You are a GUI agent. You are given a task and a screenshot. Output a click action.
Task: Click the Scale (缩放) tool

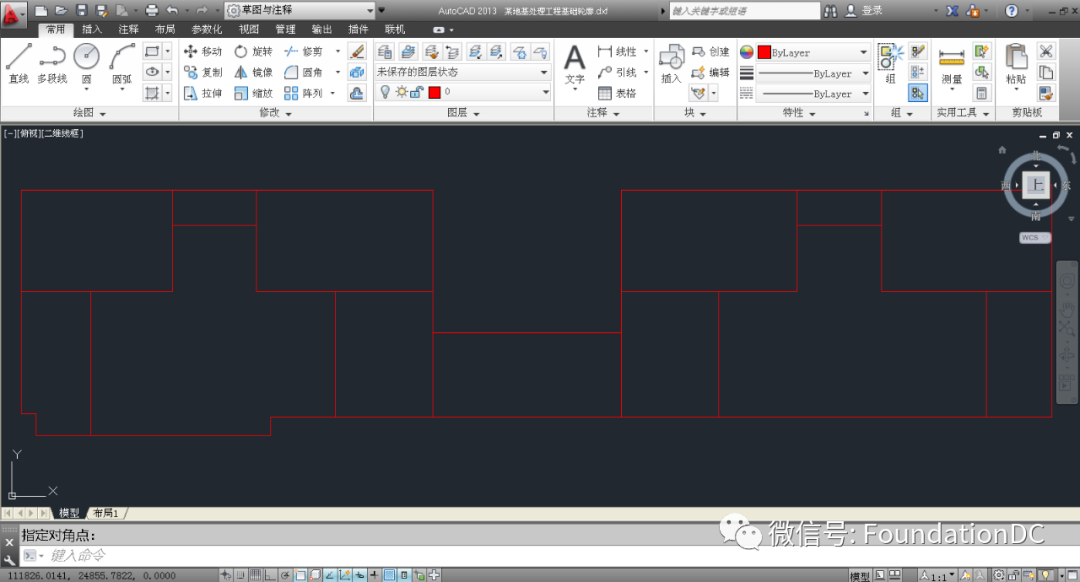coord(253,93)
